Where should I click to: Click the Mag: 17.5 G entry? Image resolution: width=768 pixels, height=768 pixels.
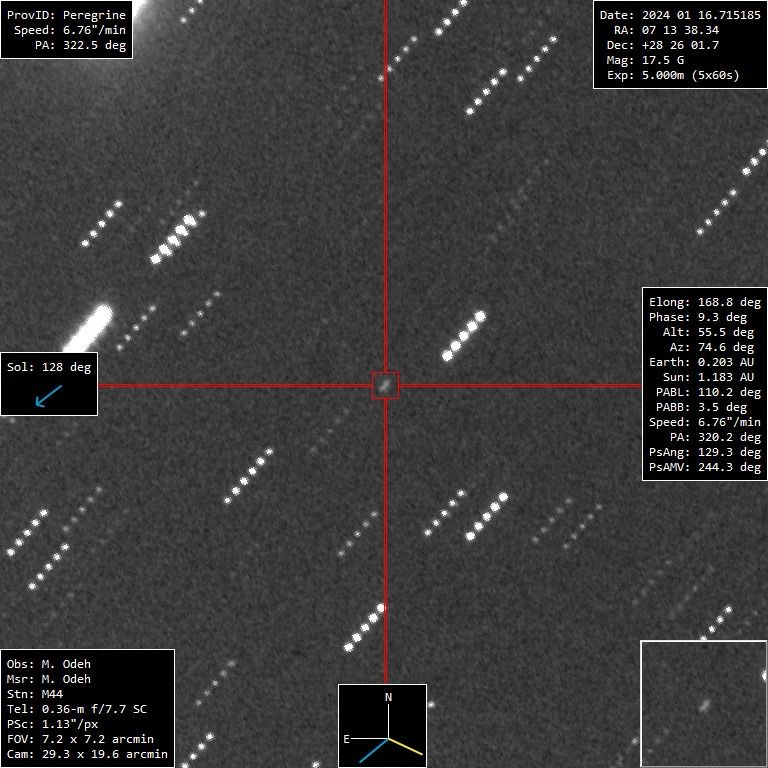[651, 61]
